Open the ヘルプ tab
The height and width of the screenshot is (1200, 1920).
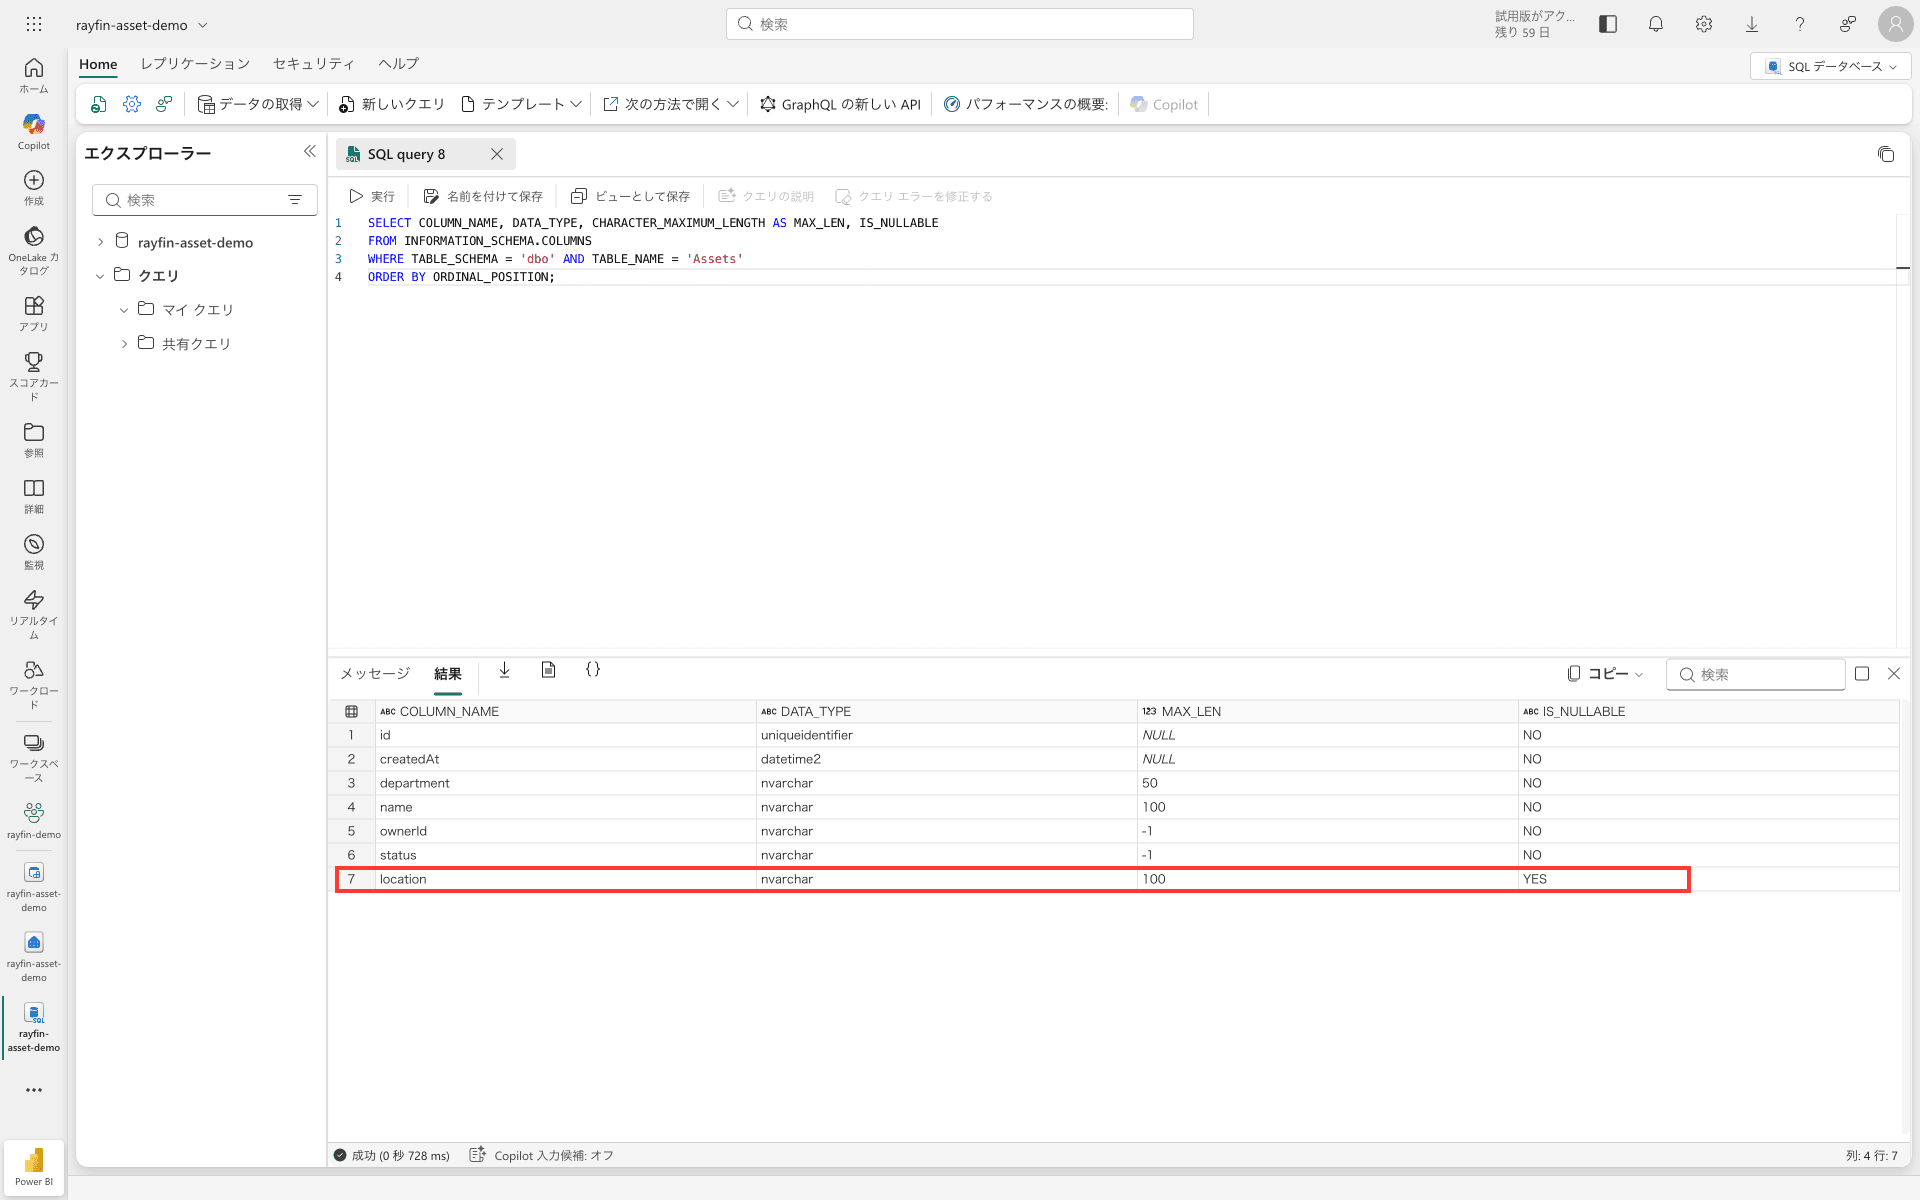(399, 63)
